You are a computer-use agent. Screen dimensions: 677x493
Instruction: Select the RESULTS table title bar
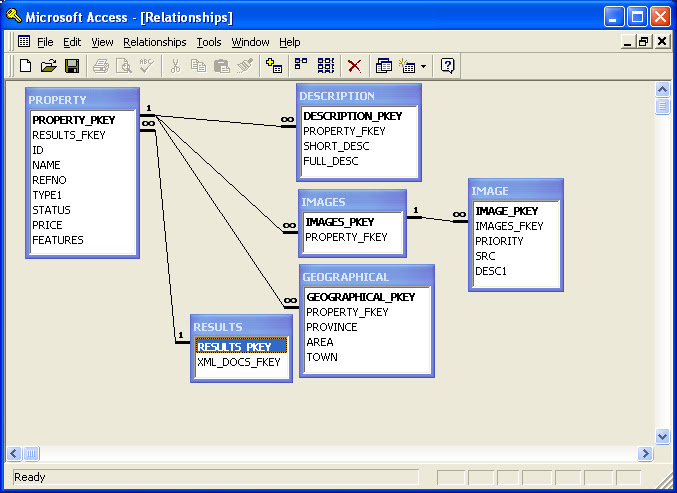[241, 327]
